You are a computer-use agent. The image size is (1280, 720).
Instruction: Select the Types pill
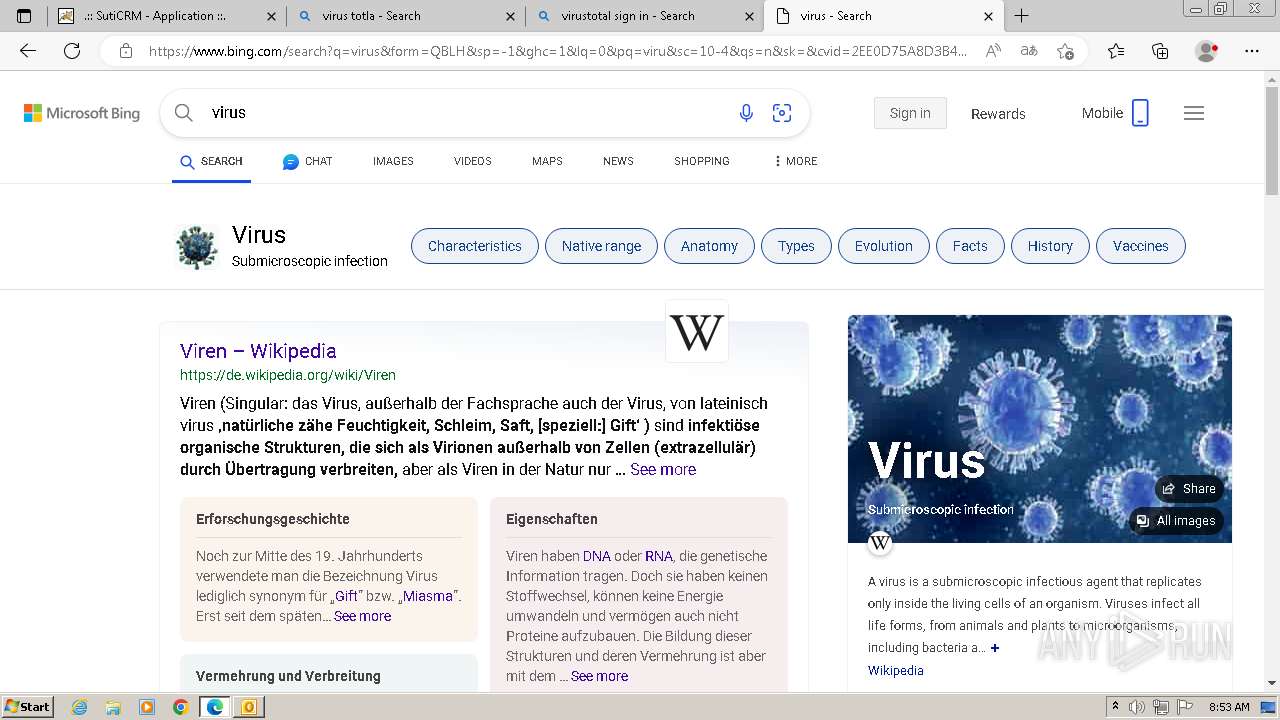(796, 246)
